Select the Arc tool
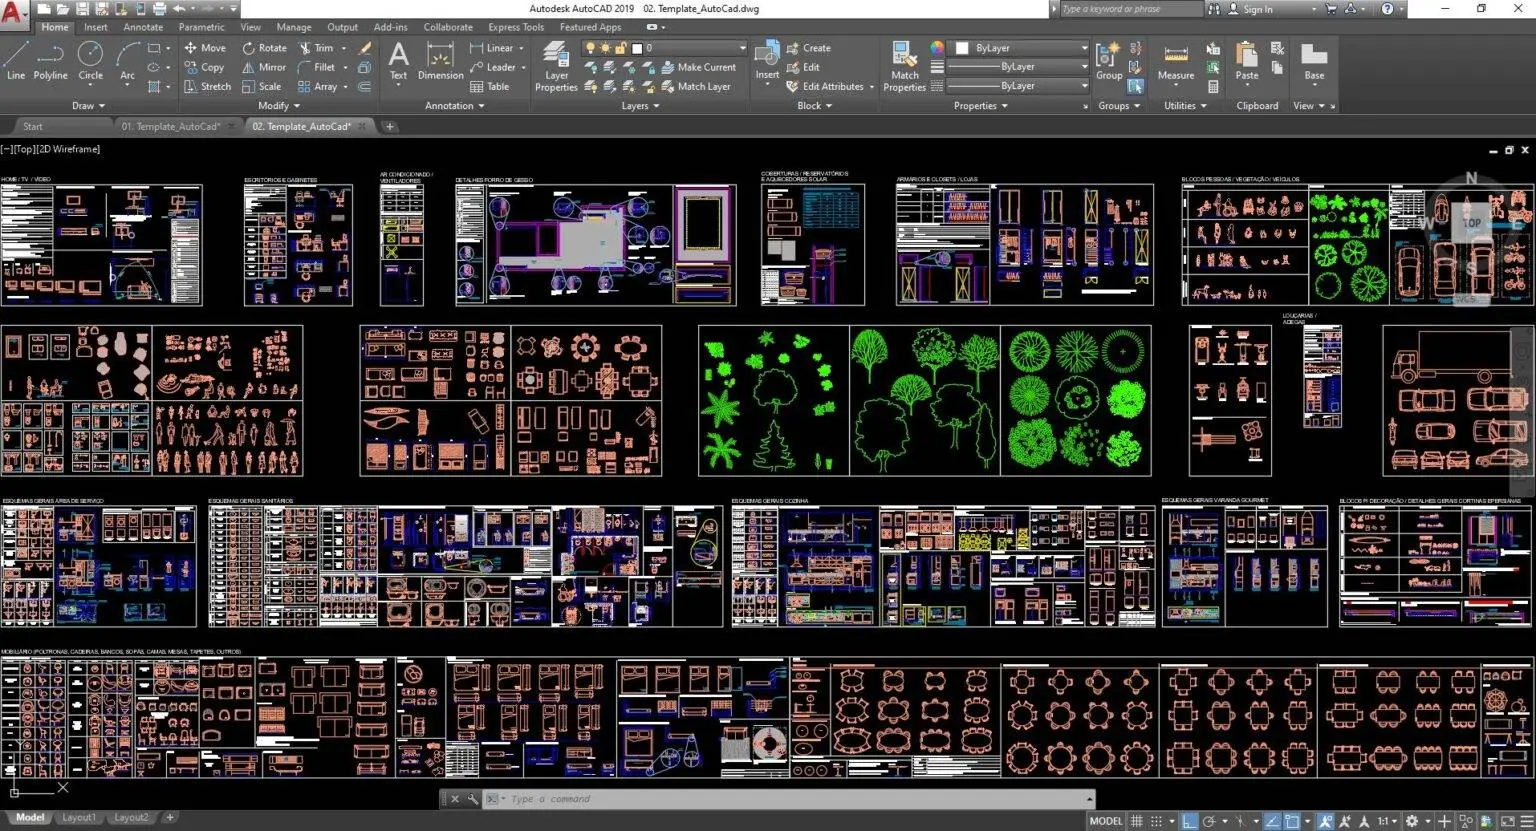The width and height of the screenshot is (1536, 831). (127, 60)
